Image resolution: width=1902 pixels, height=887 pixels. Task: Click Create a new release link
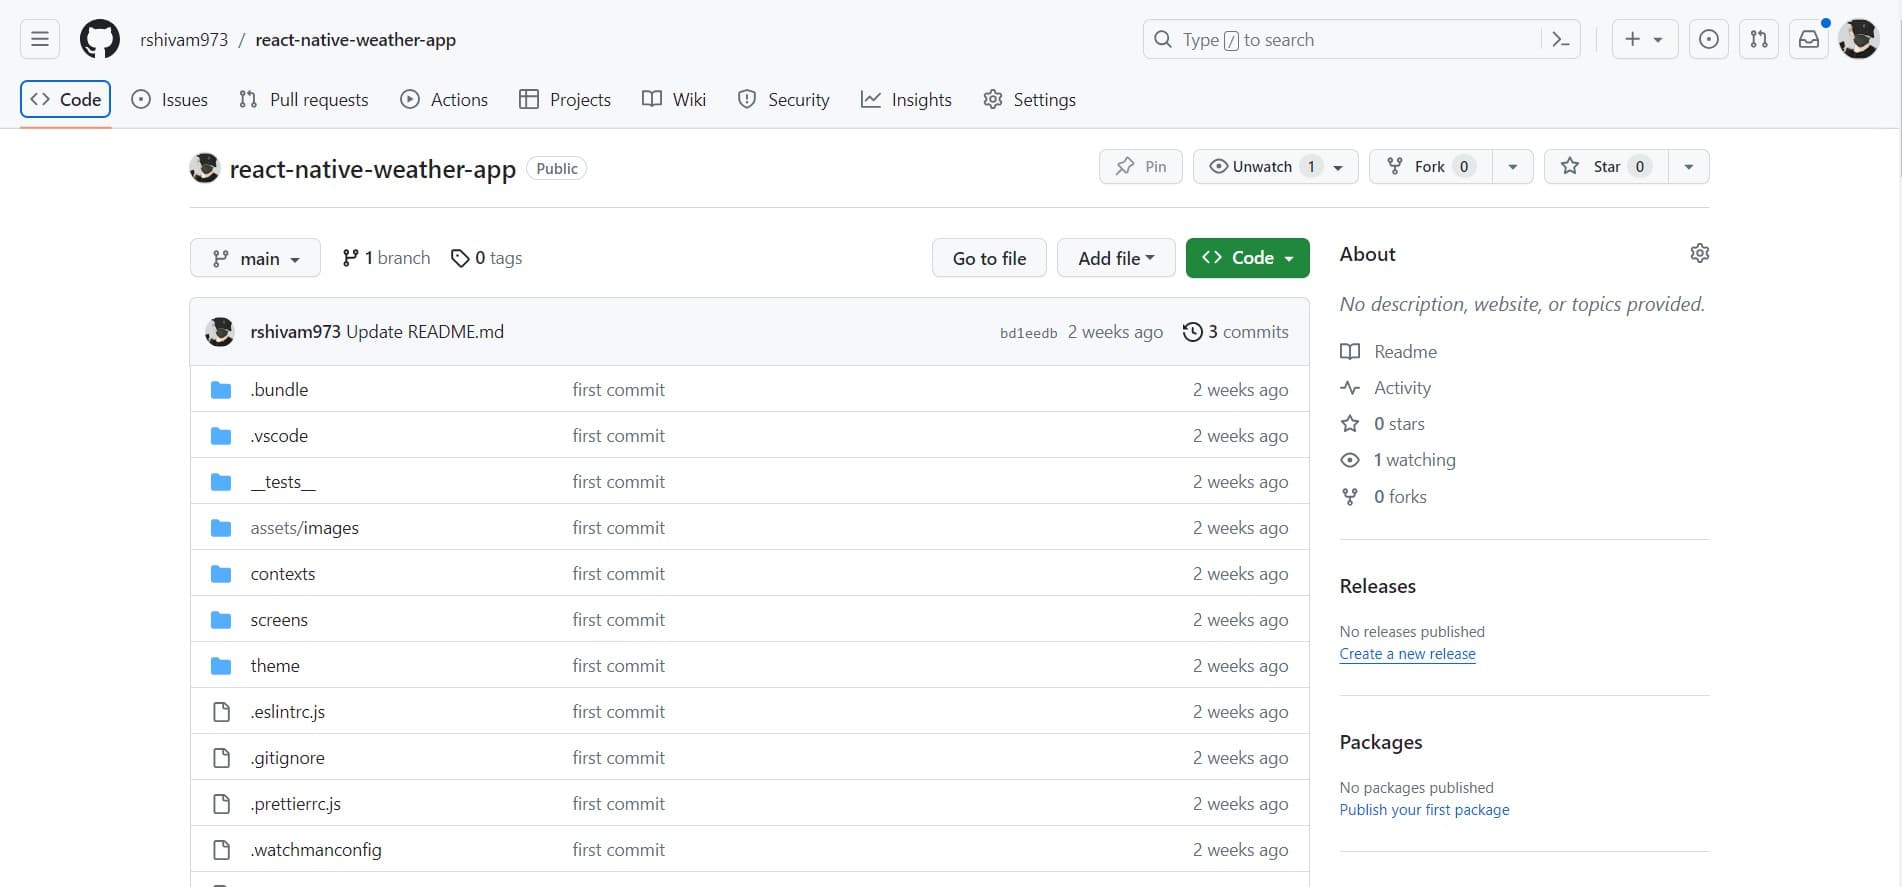[x=1407, y=654]
